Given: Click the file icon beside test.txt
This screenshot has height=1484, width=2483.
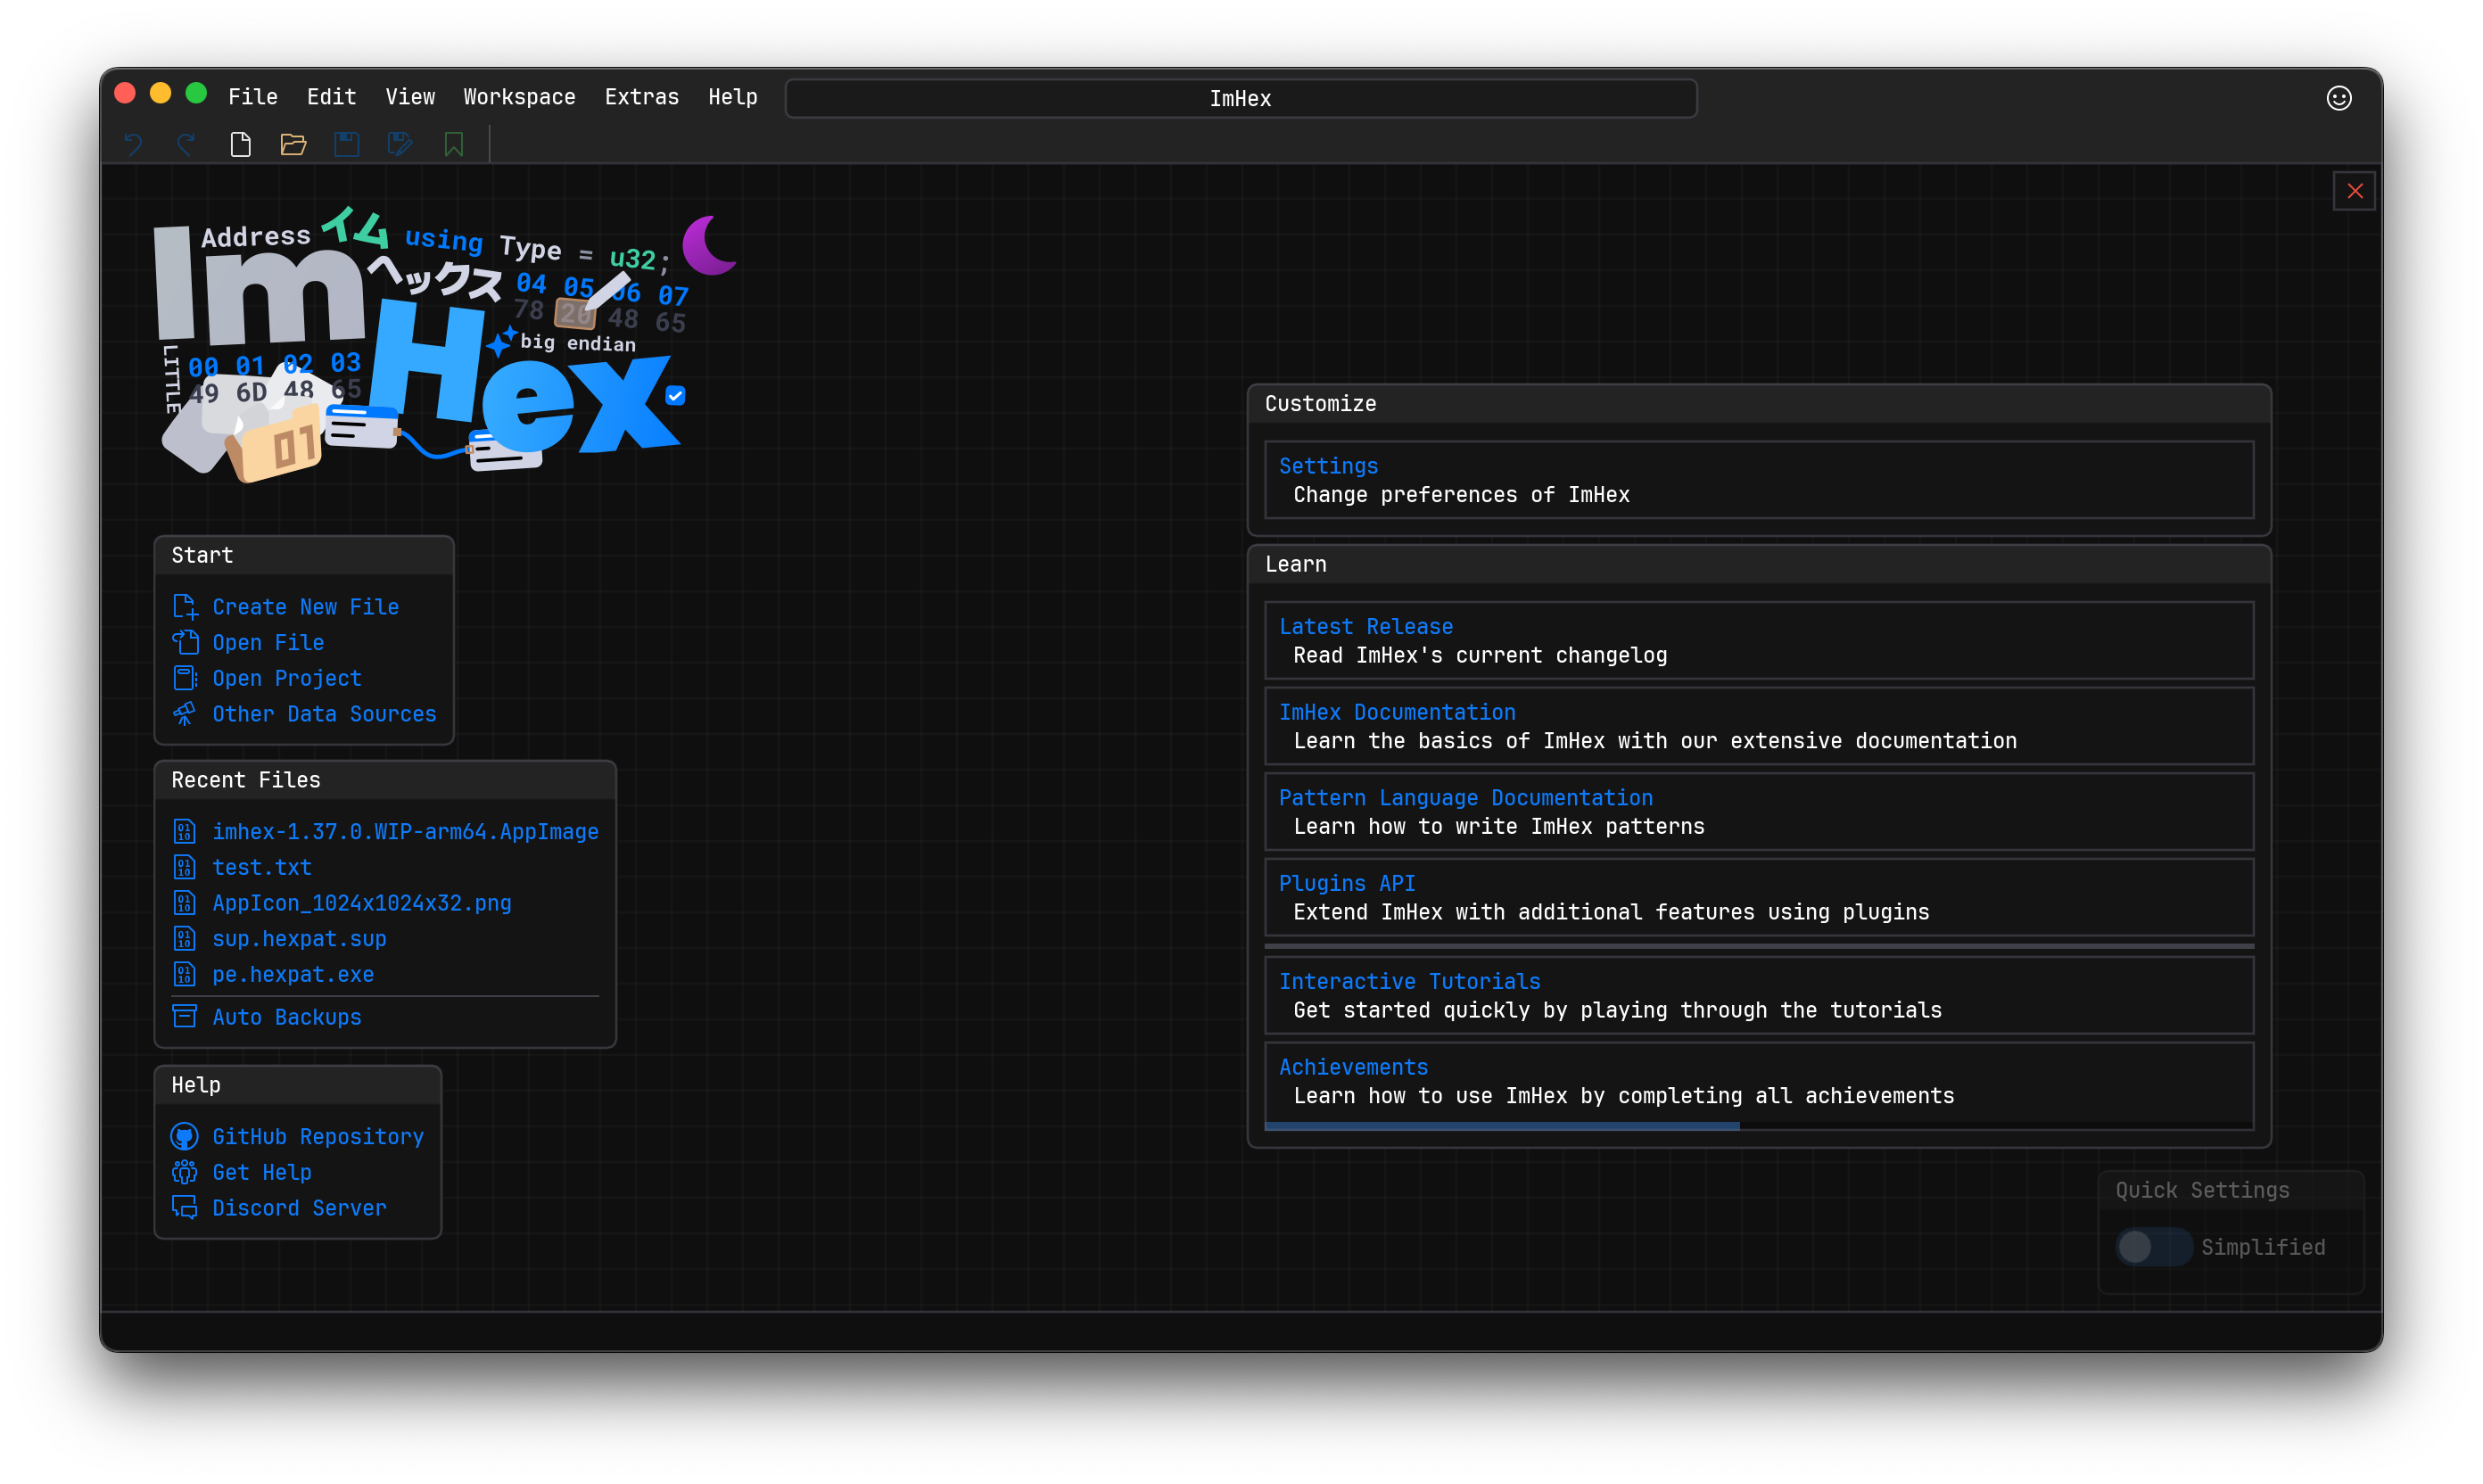Looking at the screenshot, I should 185,867.
